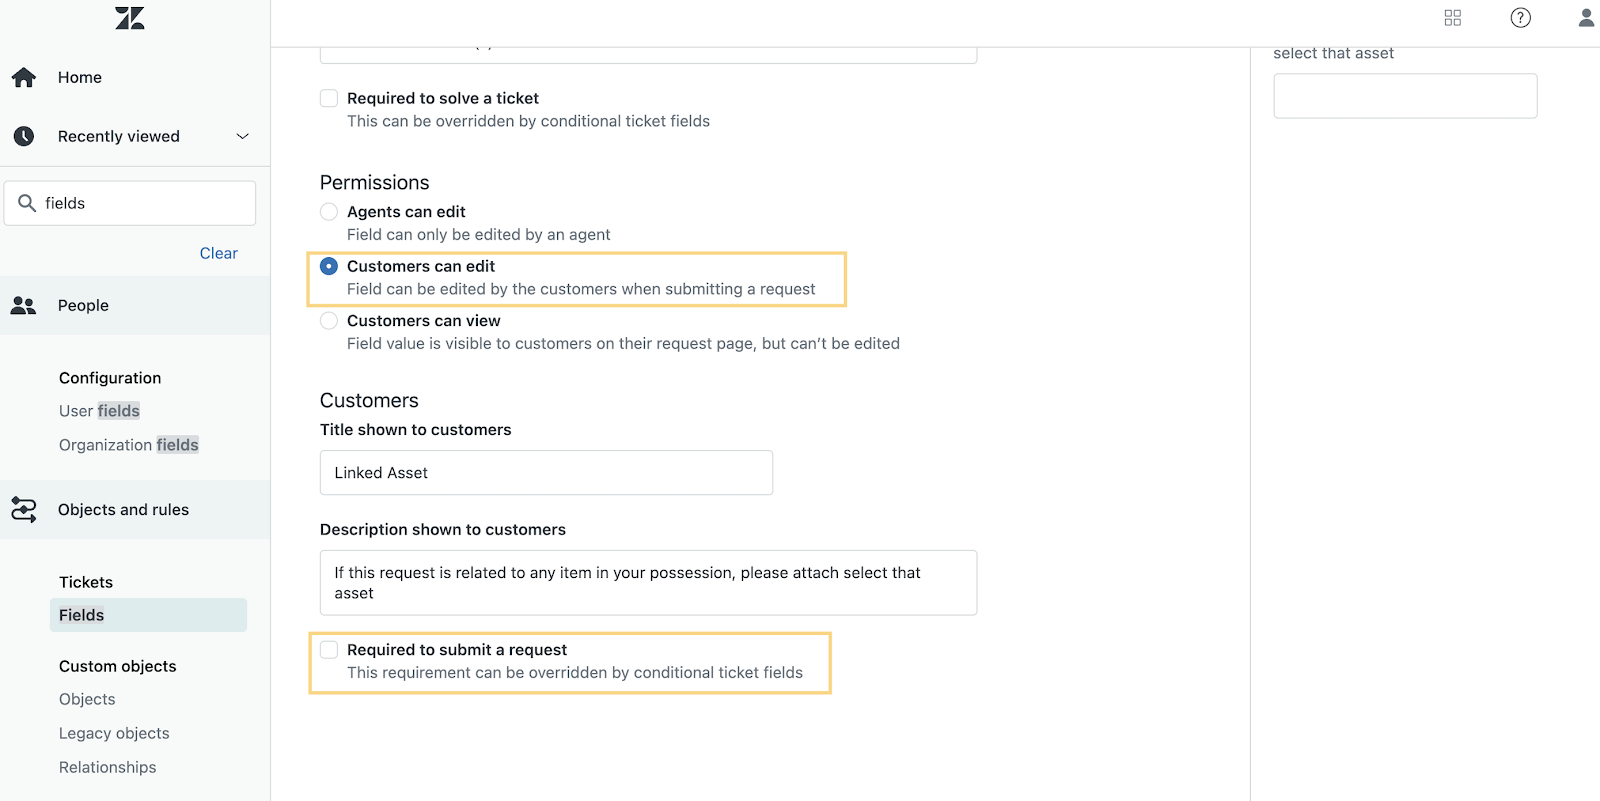Open the User fields menu item
The height and width of the screenshot is (801, 1600).
pos(99,411)
